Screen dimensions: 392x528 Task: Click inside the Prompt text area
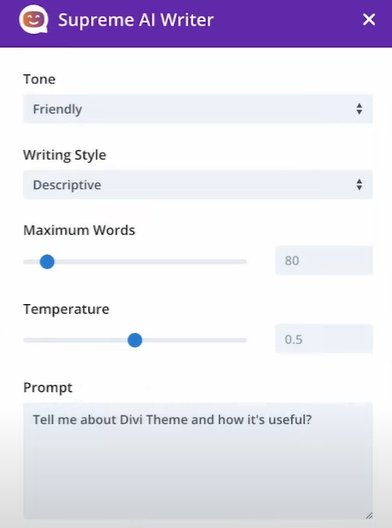coord(198,461)
